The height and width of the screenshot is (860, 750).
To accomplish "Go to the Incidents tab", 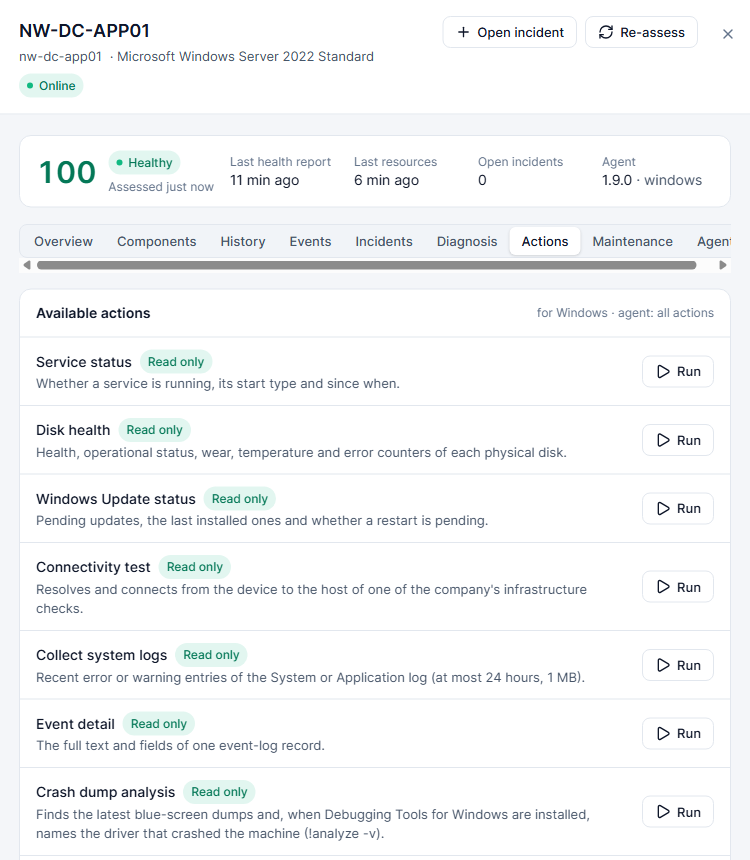I will click(x=384, y=241).
